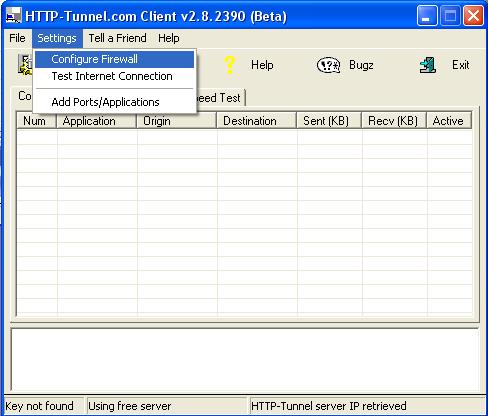
Task: Click inside the empty log message box
Action: click(245, 359)
